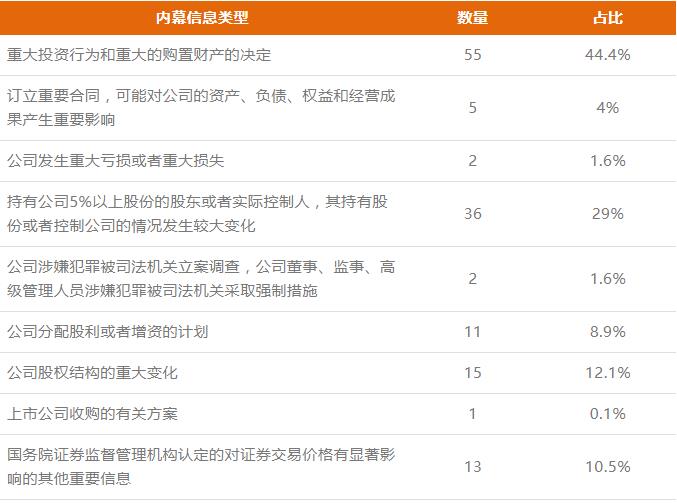Select the 公司股权结构的重大变化 row text
This screenshot has height=503, width=677.
(92, 372)
